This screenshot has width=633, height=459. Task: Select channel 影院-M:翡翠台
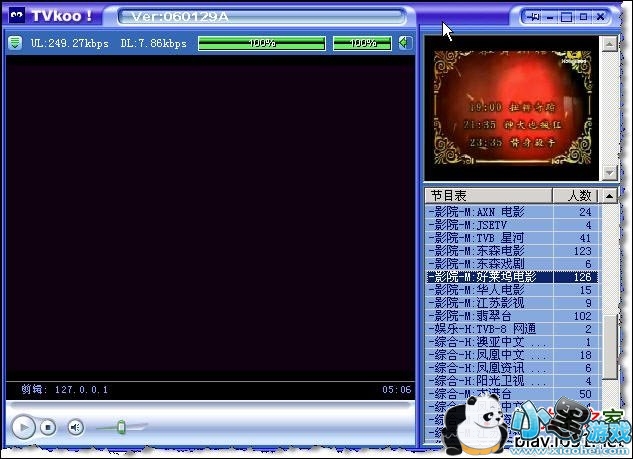tap(513, 316)
